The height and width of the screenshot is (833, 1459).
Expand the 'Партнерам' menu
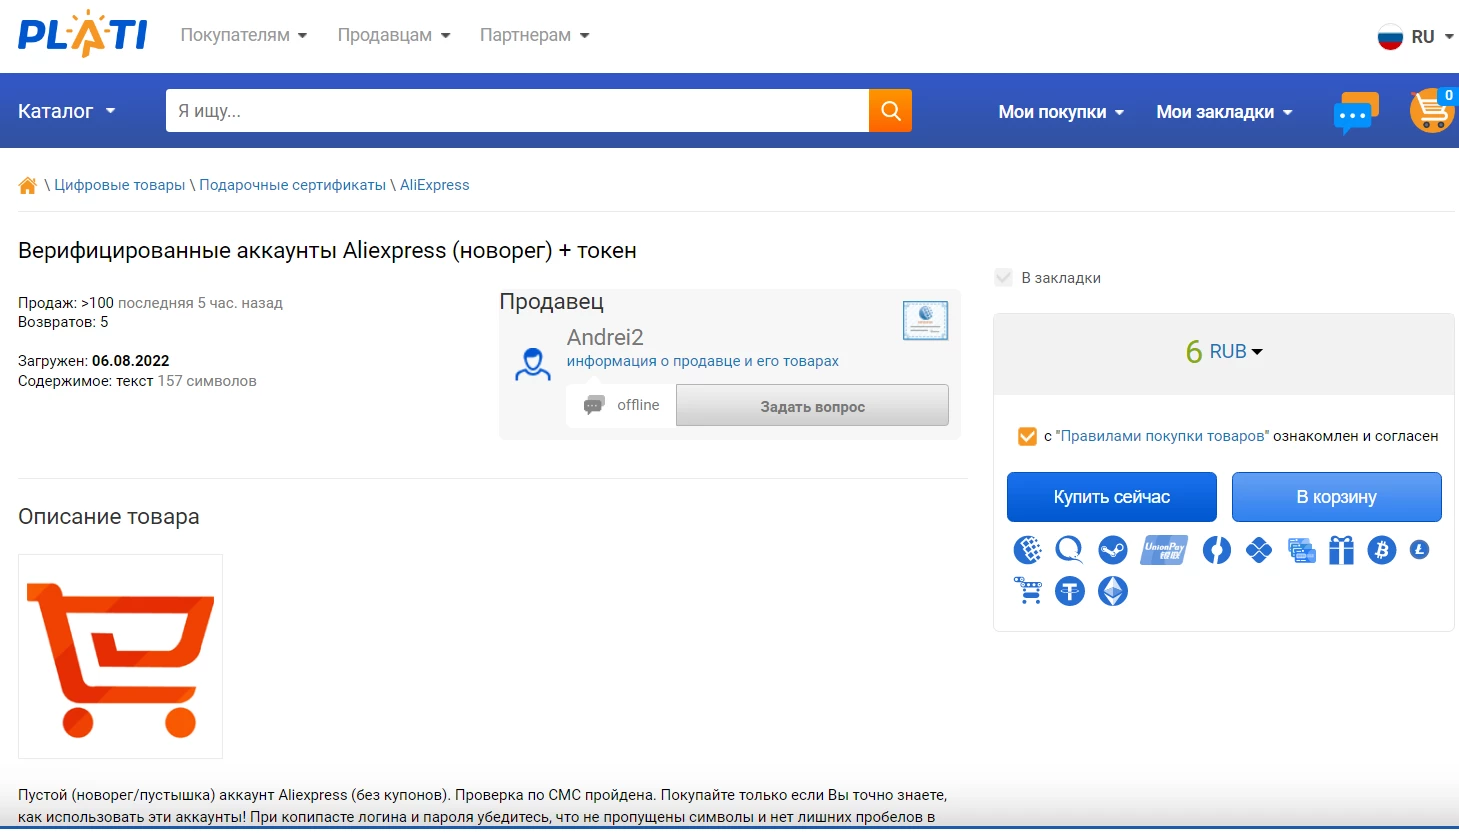(535, 35)
